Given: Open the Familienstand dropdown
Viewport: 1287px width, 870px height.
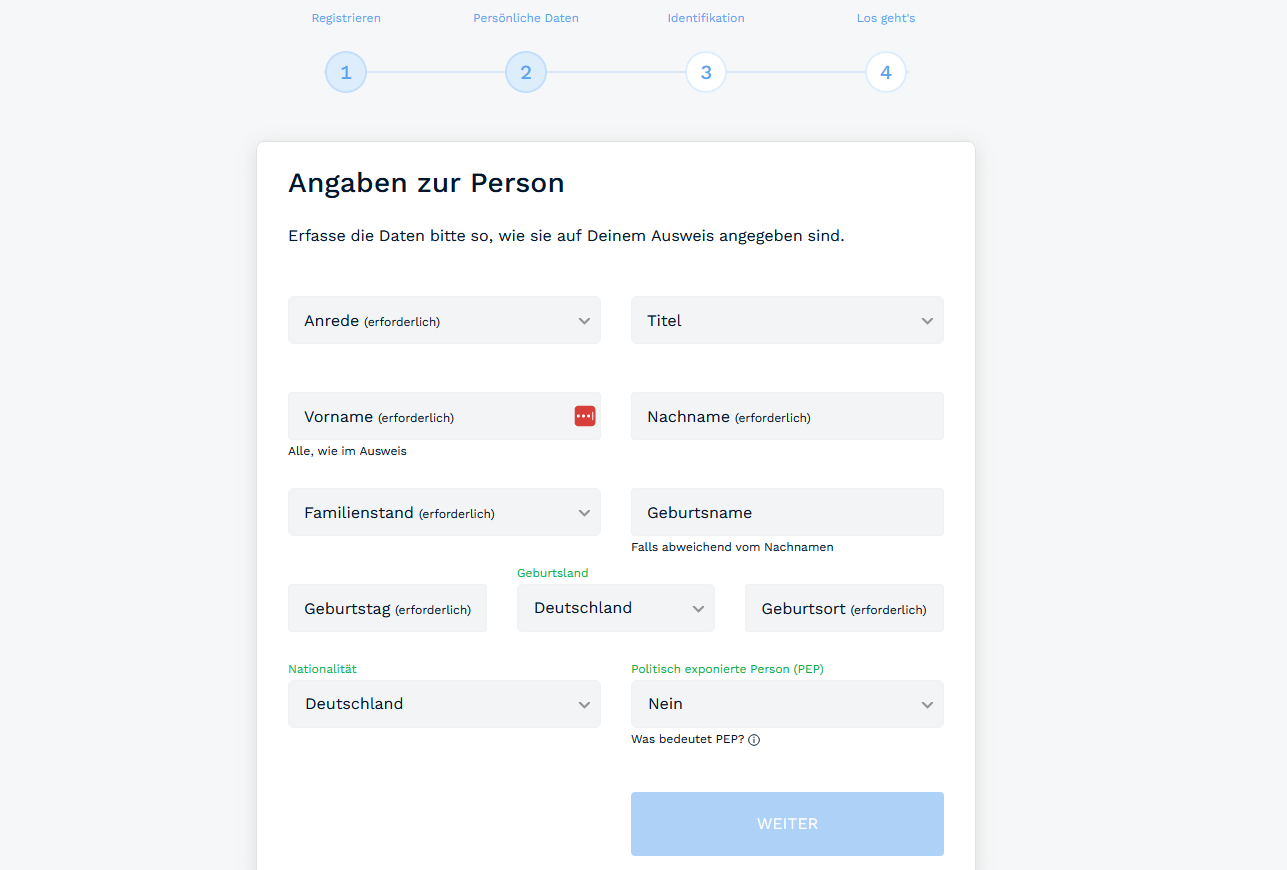Looking at the screenshot, I should [444, 513].
